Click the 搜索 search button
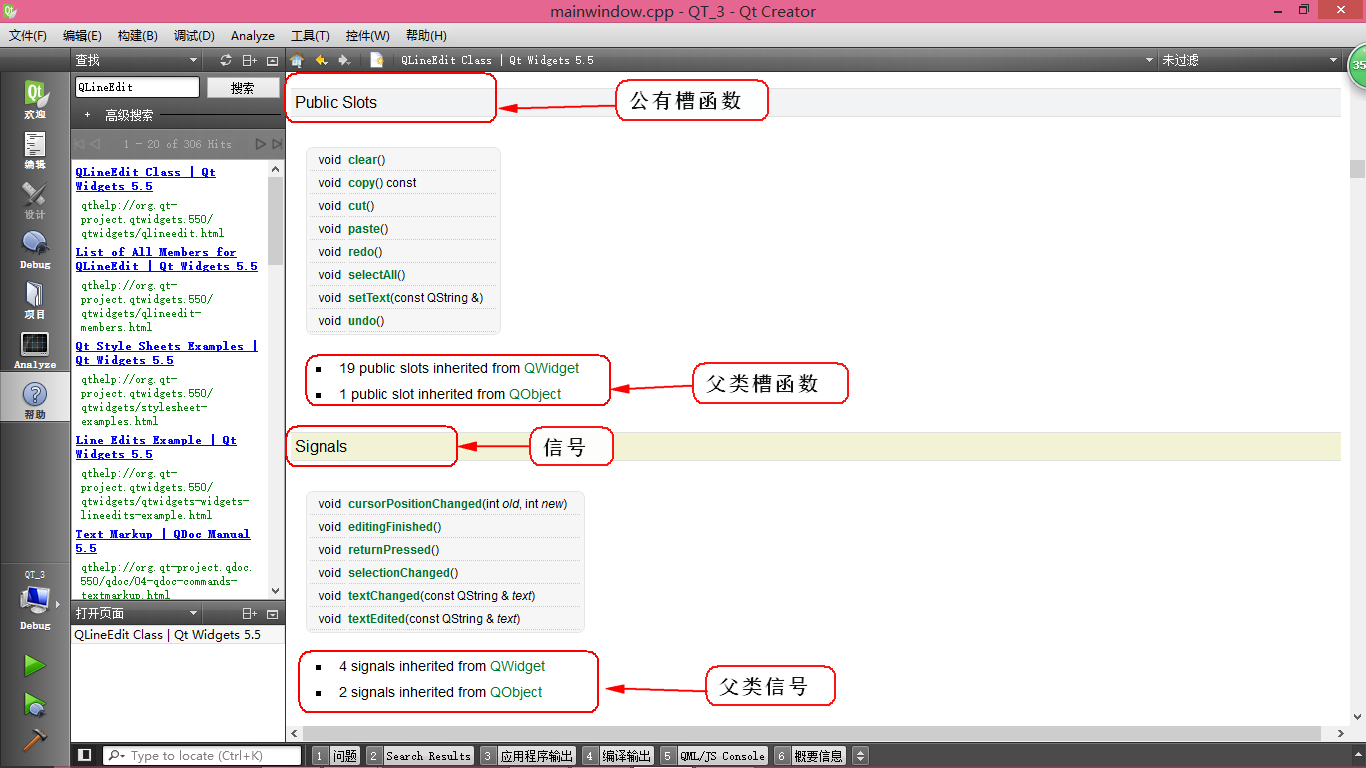The image size is (1366, 768). click(243, 88)
